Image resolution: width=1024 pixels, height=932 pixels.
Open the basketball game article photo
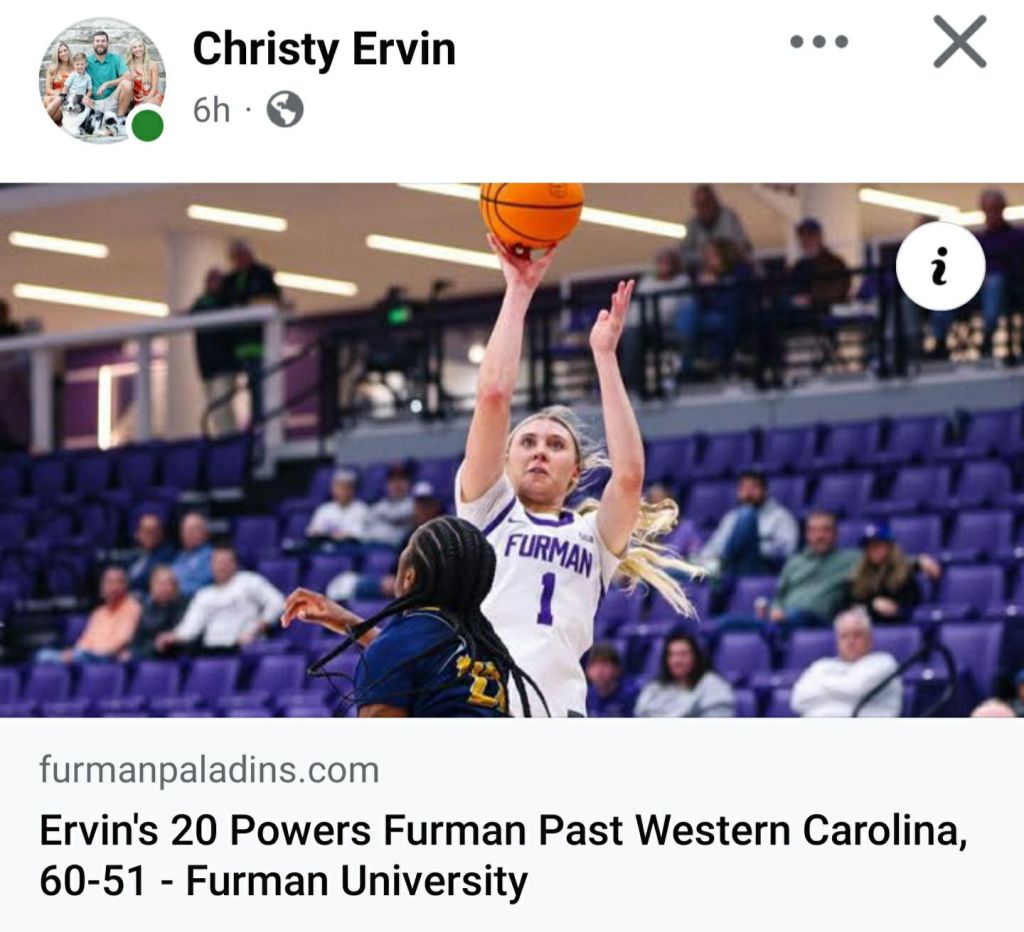coord(512,450)
